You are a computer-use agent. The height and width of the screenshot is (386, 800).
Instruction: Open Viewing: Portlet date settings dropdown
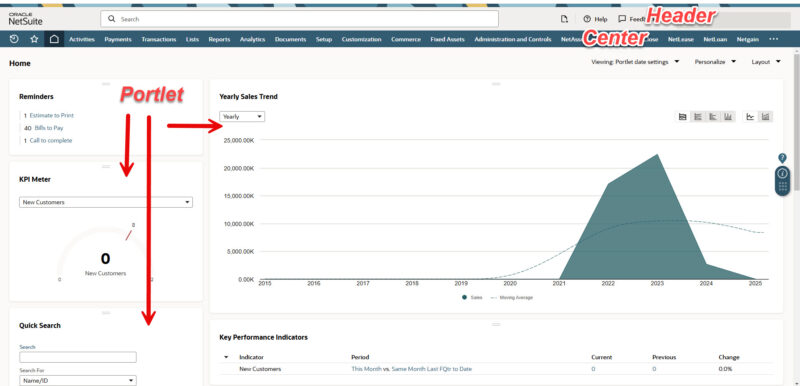pos(635,62)
